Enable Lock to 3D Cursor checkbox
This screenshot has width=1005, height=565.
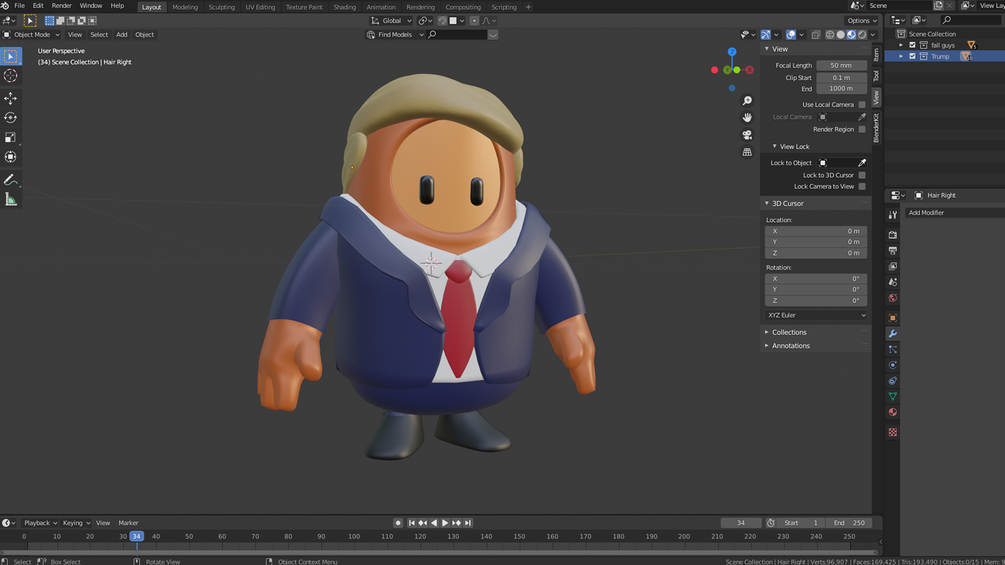(862, 175)
